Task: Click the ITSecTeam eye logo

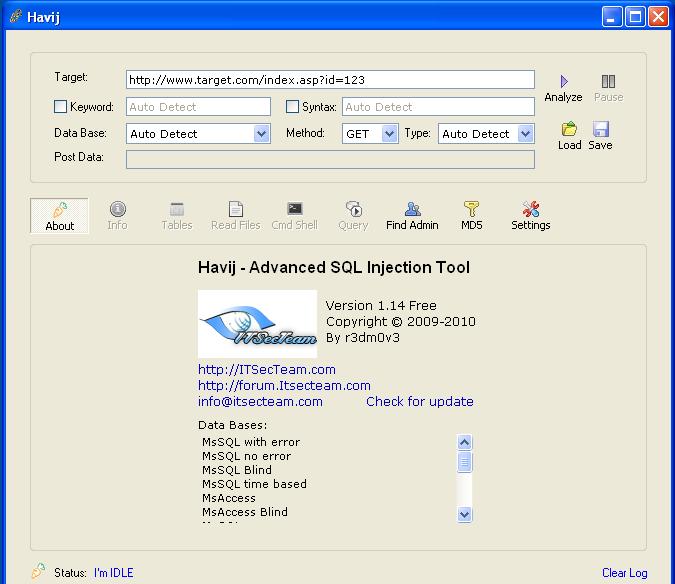Action: [x=257, y=324]
